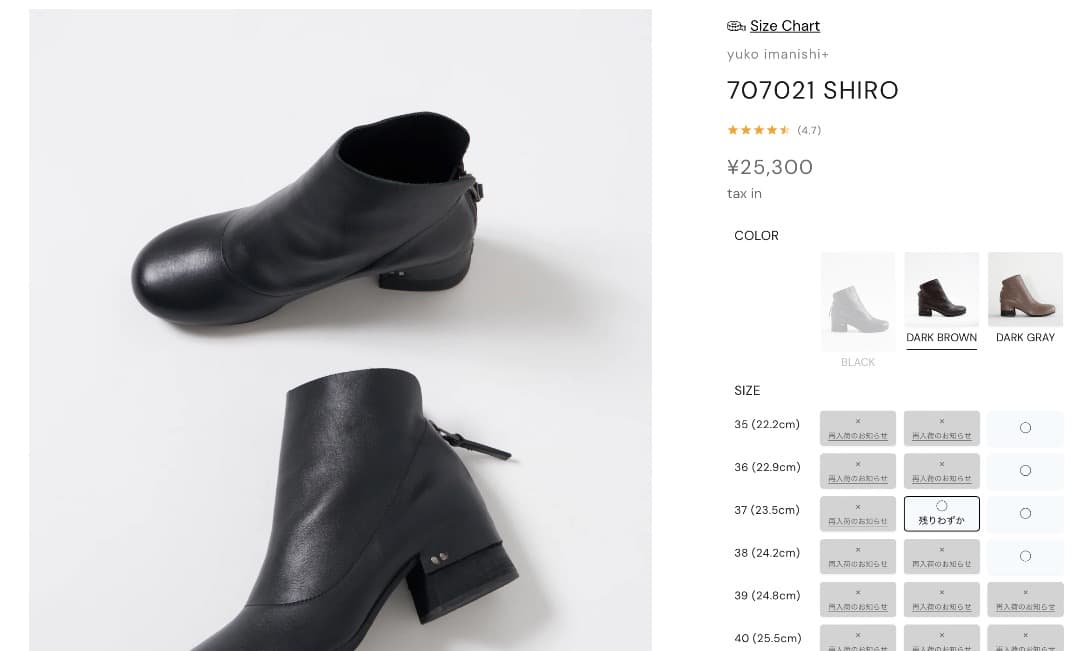Request restock notice for size 35 Black
This screenshot has height=651, width=1080.
coord(858,429)
